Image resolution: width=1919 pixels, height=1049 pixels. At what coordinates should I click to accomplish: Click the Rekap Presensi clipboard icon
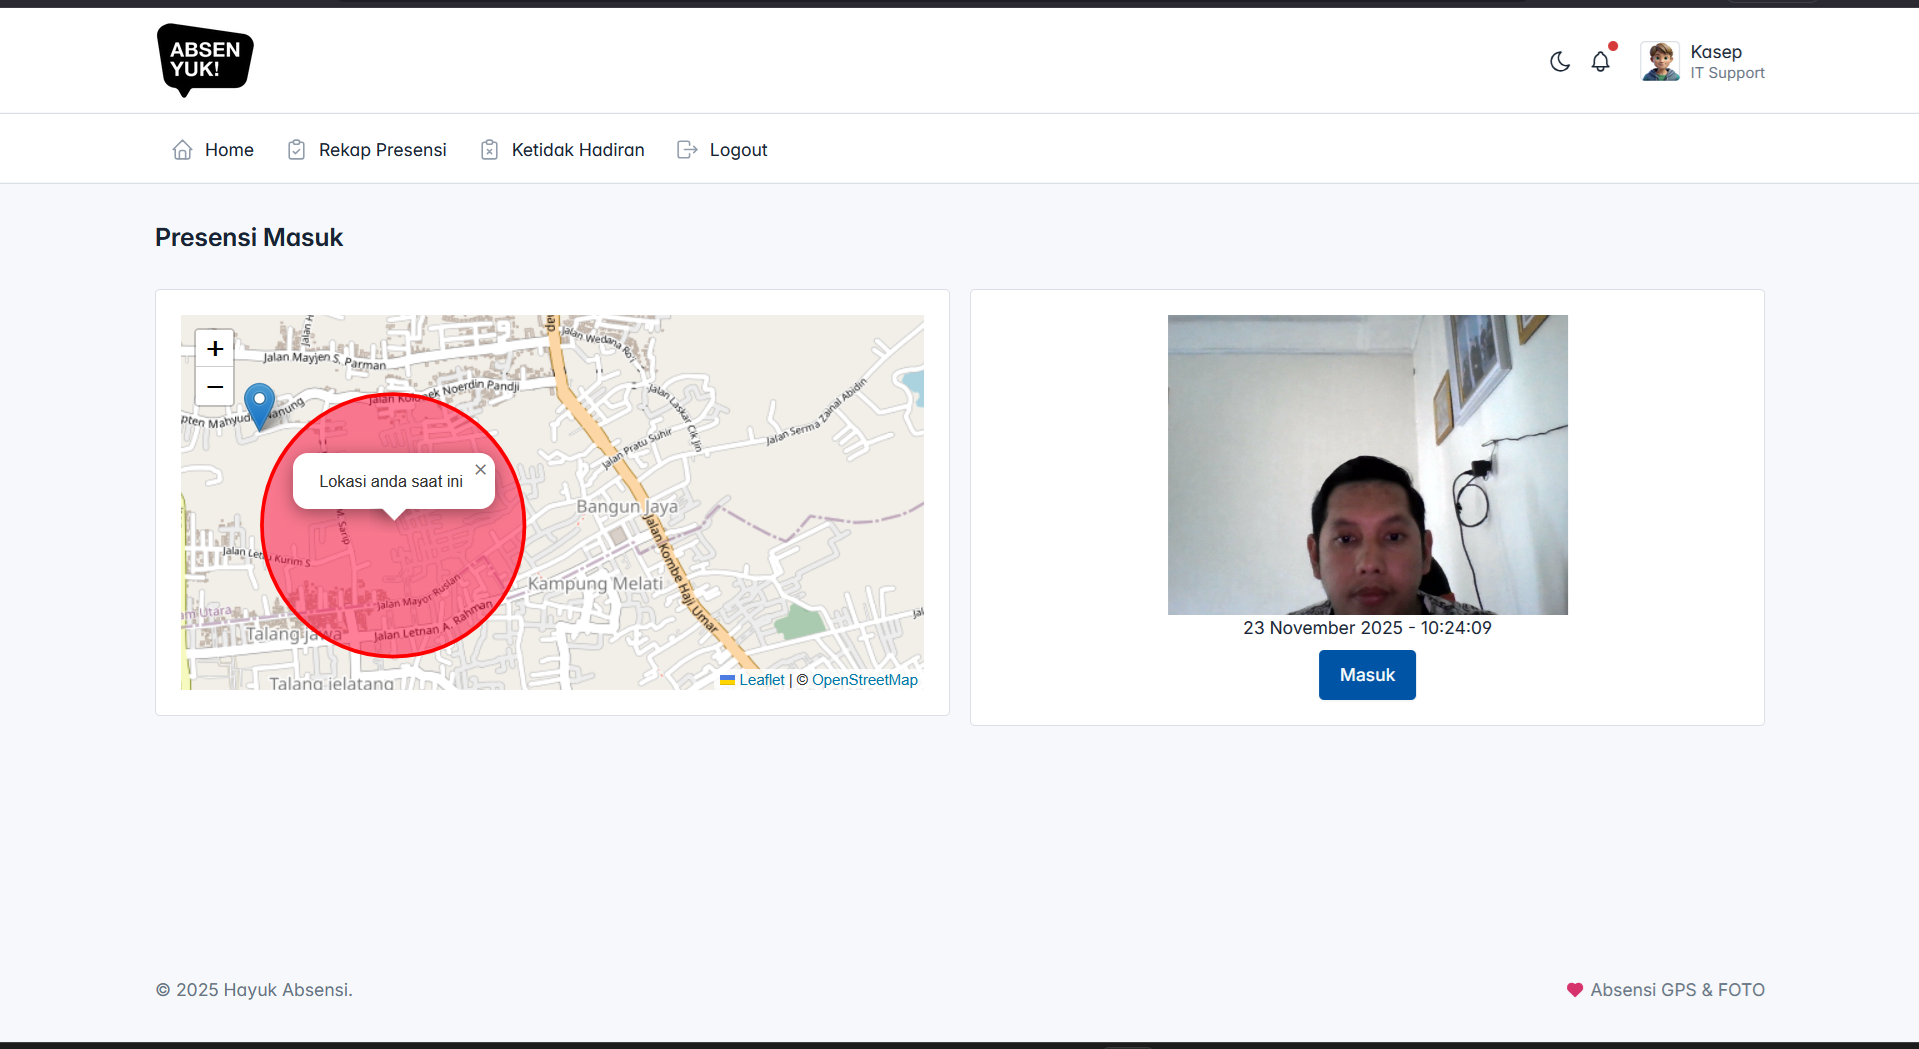pyautogui.click(x=296, y=150)
